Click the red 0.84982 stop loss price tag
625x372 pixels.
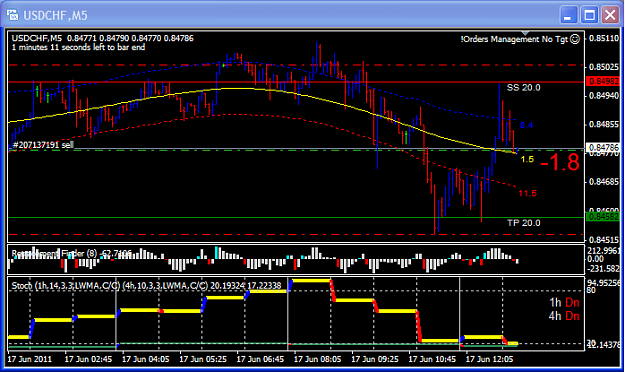coord(604,81)
